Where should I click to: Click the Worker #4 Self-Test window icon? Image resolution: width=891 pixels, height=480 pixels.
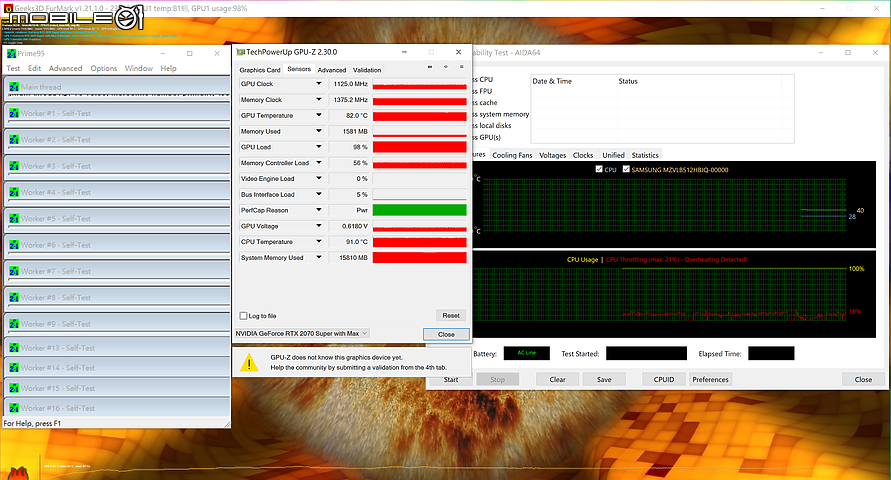14,192
